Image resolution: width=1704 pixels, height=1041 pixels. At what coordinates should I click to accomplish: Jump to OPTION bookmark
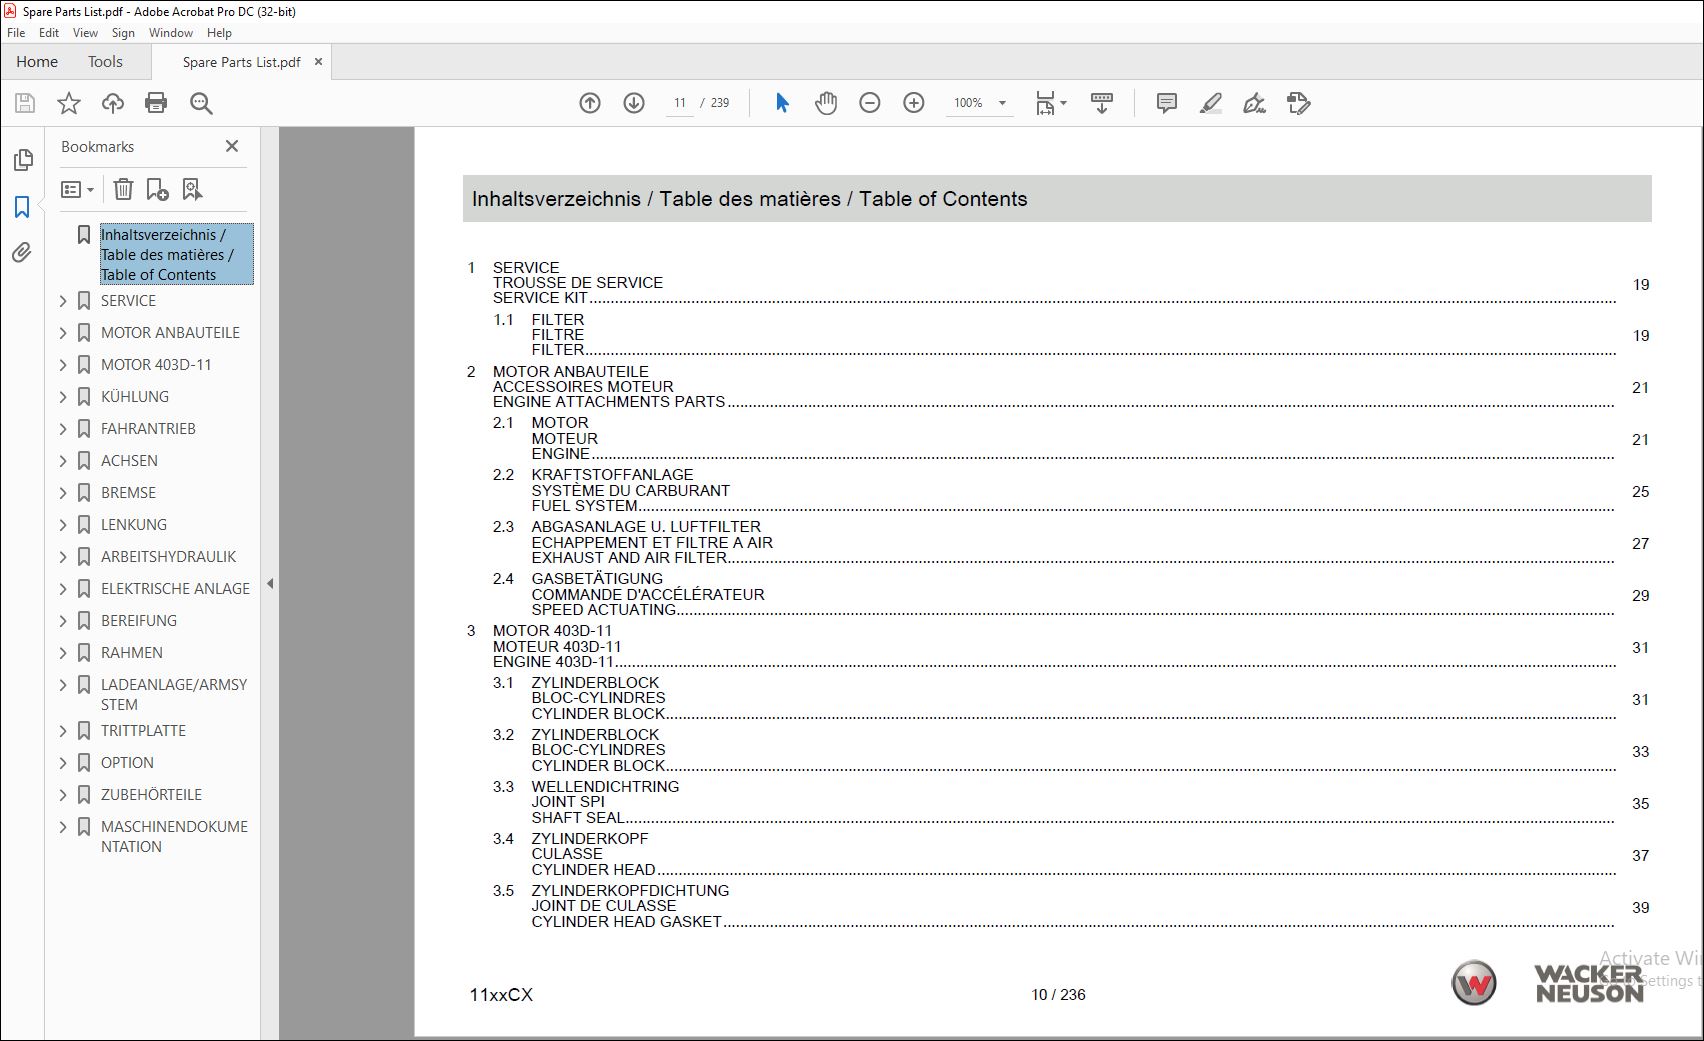[127, 763]
